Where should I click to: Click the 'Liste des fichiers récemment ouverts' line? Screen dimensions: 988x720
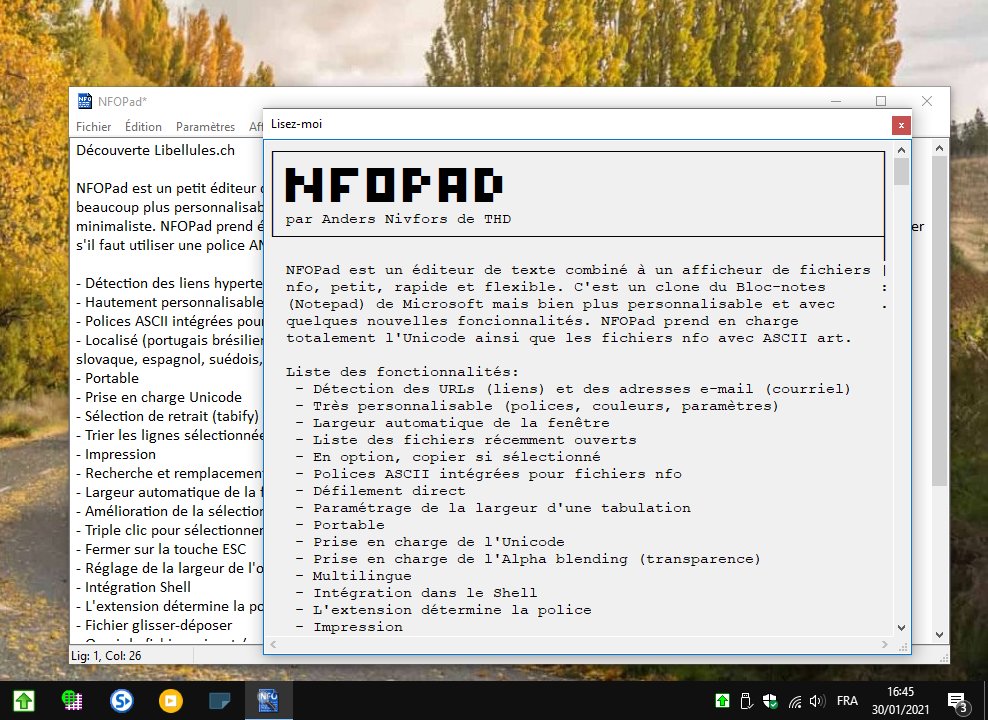point(474,440)
